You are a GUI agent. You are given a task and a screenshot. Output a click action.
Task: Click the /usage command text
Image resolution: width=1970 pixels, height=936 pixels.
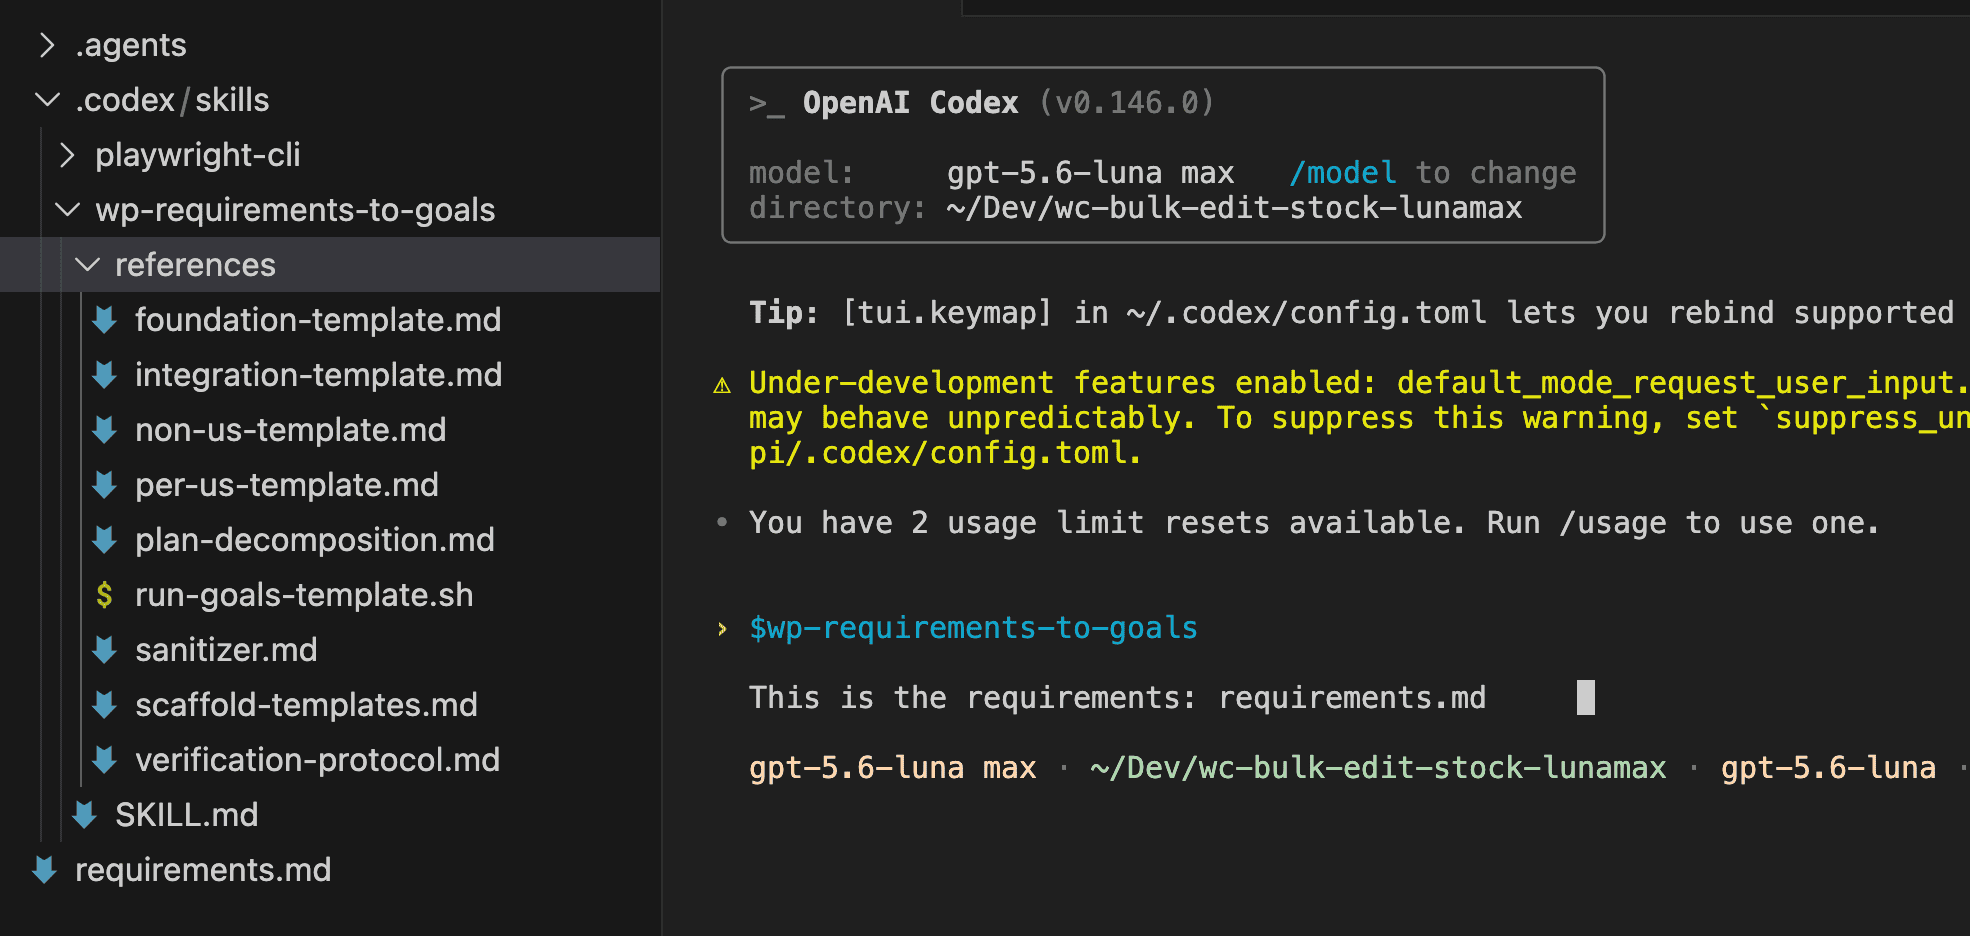1613,523
